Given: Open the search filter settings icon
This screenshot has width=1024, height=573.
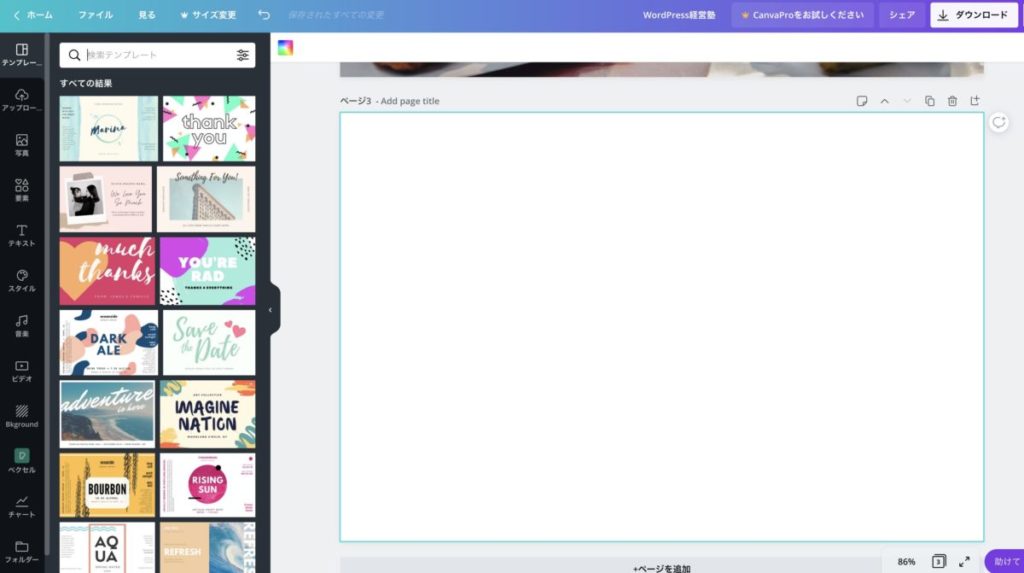Looking at the screenshot, I should pyautogui.click(x=243, y=55).
